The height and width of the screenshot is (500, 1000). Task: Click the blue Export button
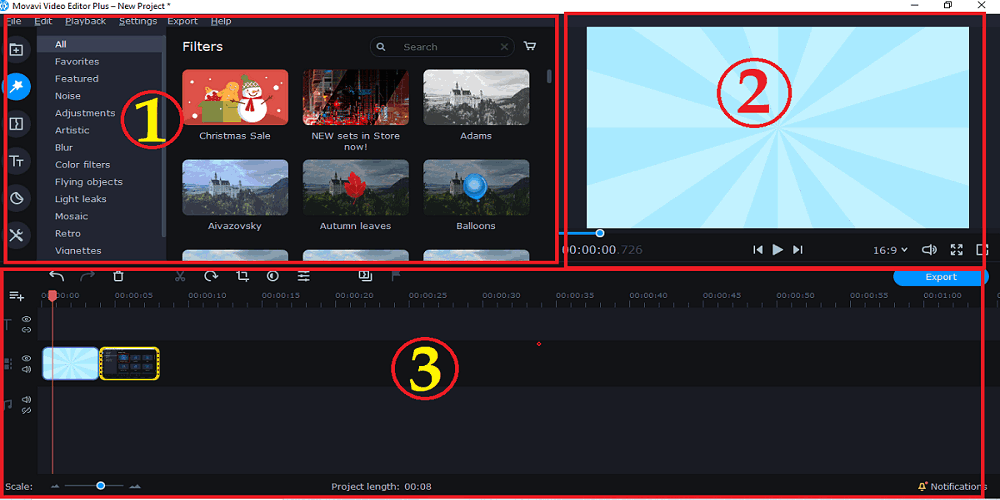point(941,277)
